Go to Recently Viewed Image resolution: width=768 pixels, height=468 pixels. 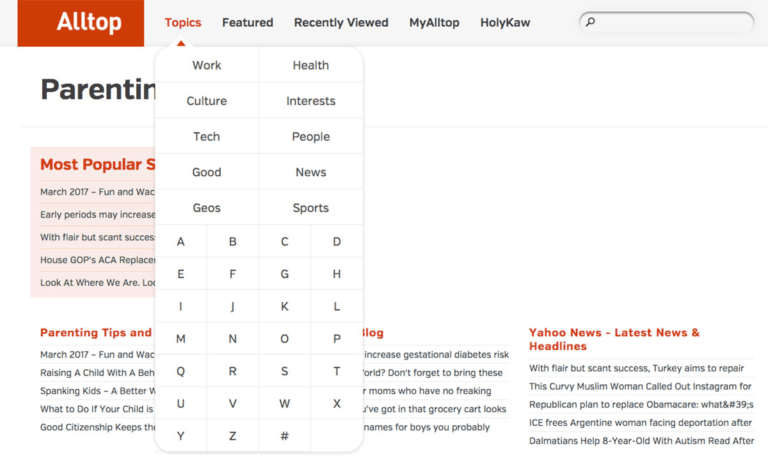[x=341, y=22]
